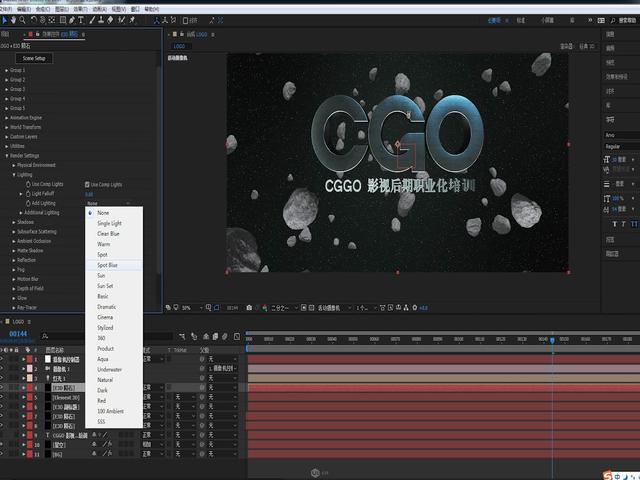Choose Dramatic lighting preset
Image resolution: width=640 pixels, height=480 pixels.
pyautogui.click(x=114, y=307)
